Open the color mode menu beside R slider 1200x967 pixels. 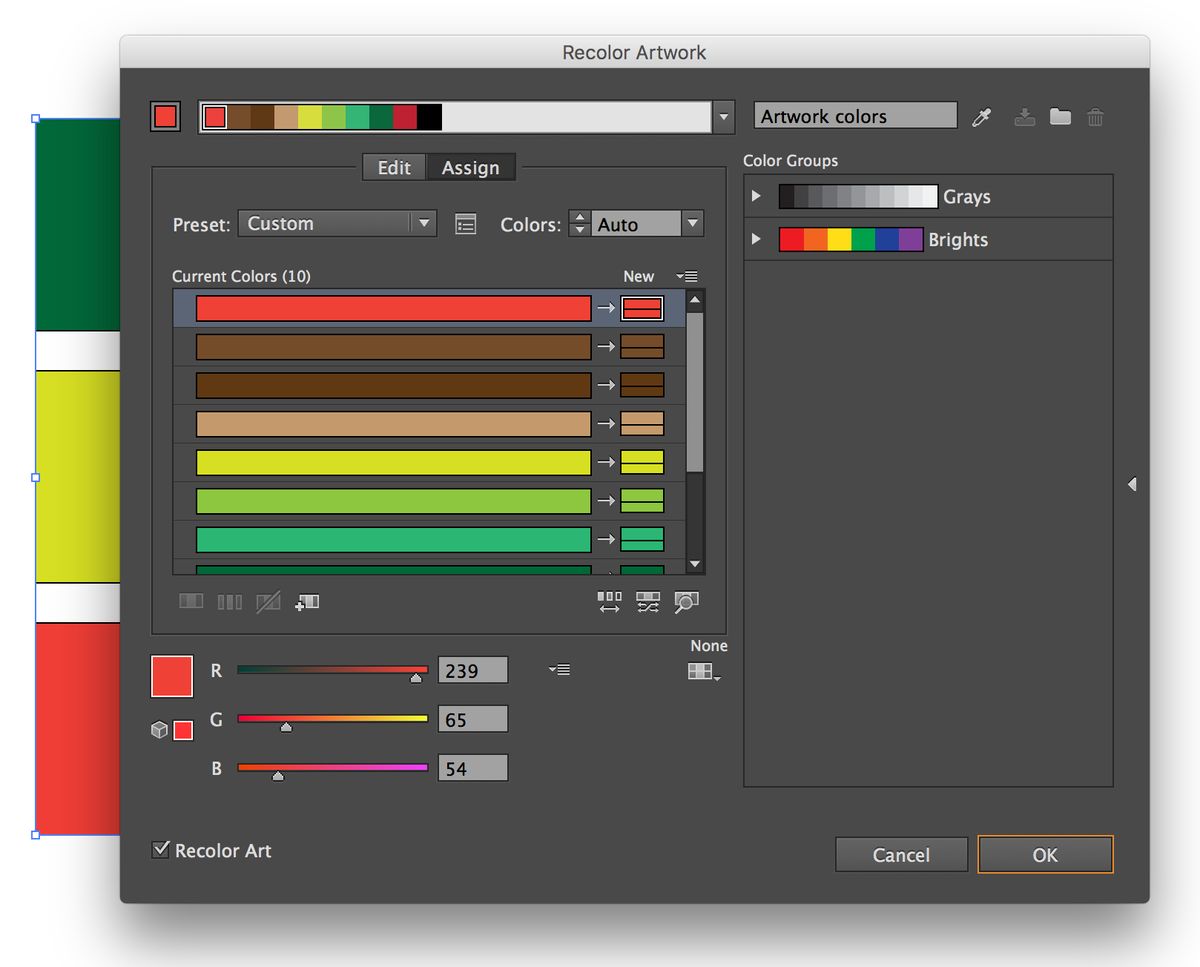(559, 670)
